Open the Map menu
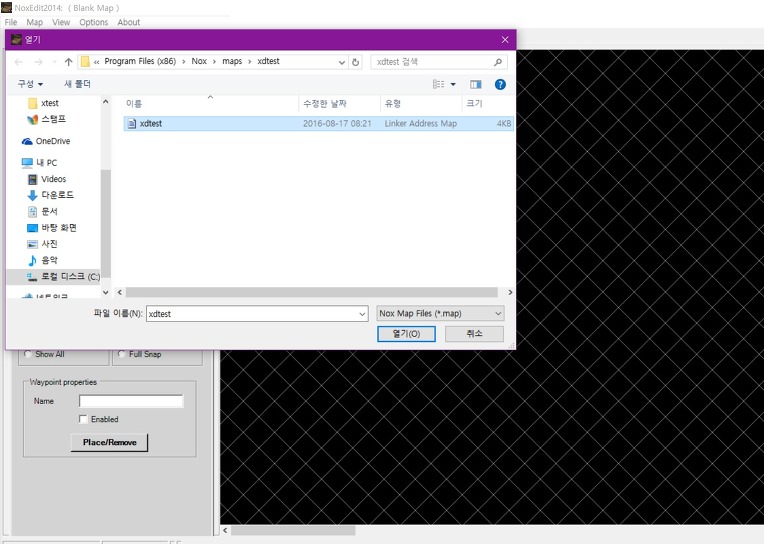The image size is (764, 544). pyautogui.click(x=35, y=22)
